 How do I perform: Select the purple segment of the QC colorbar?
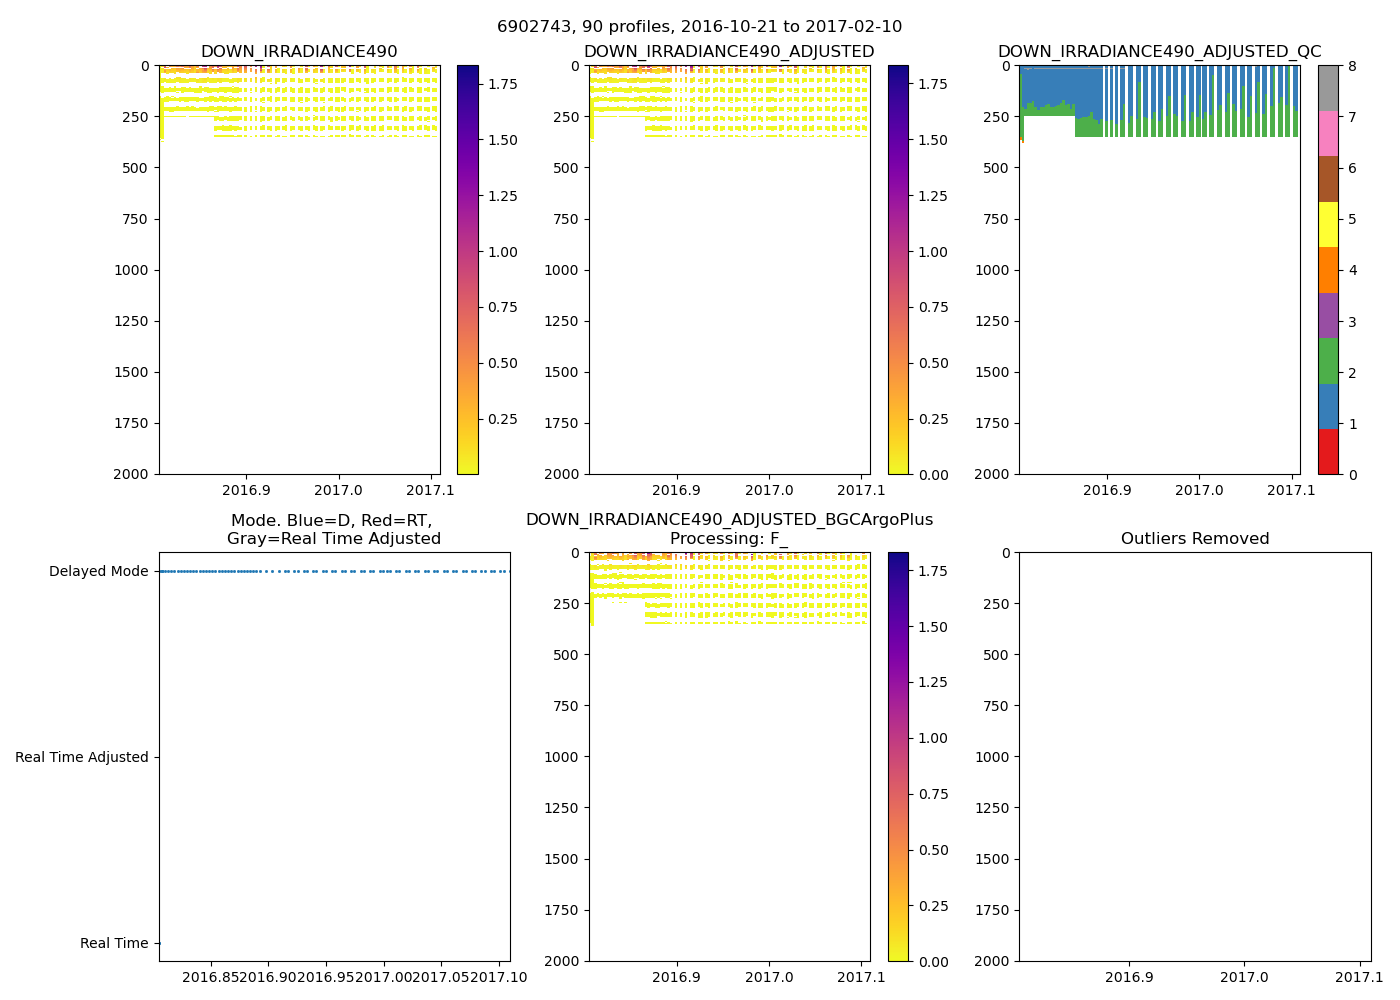(x=1328, y=315)
